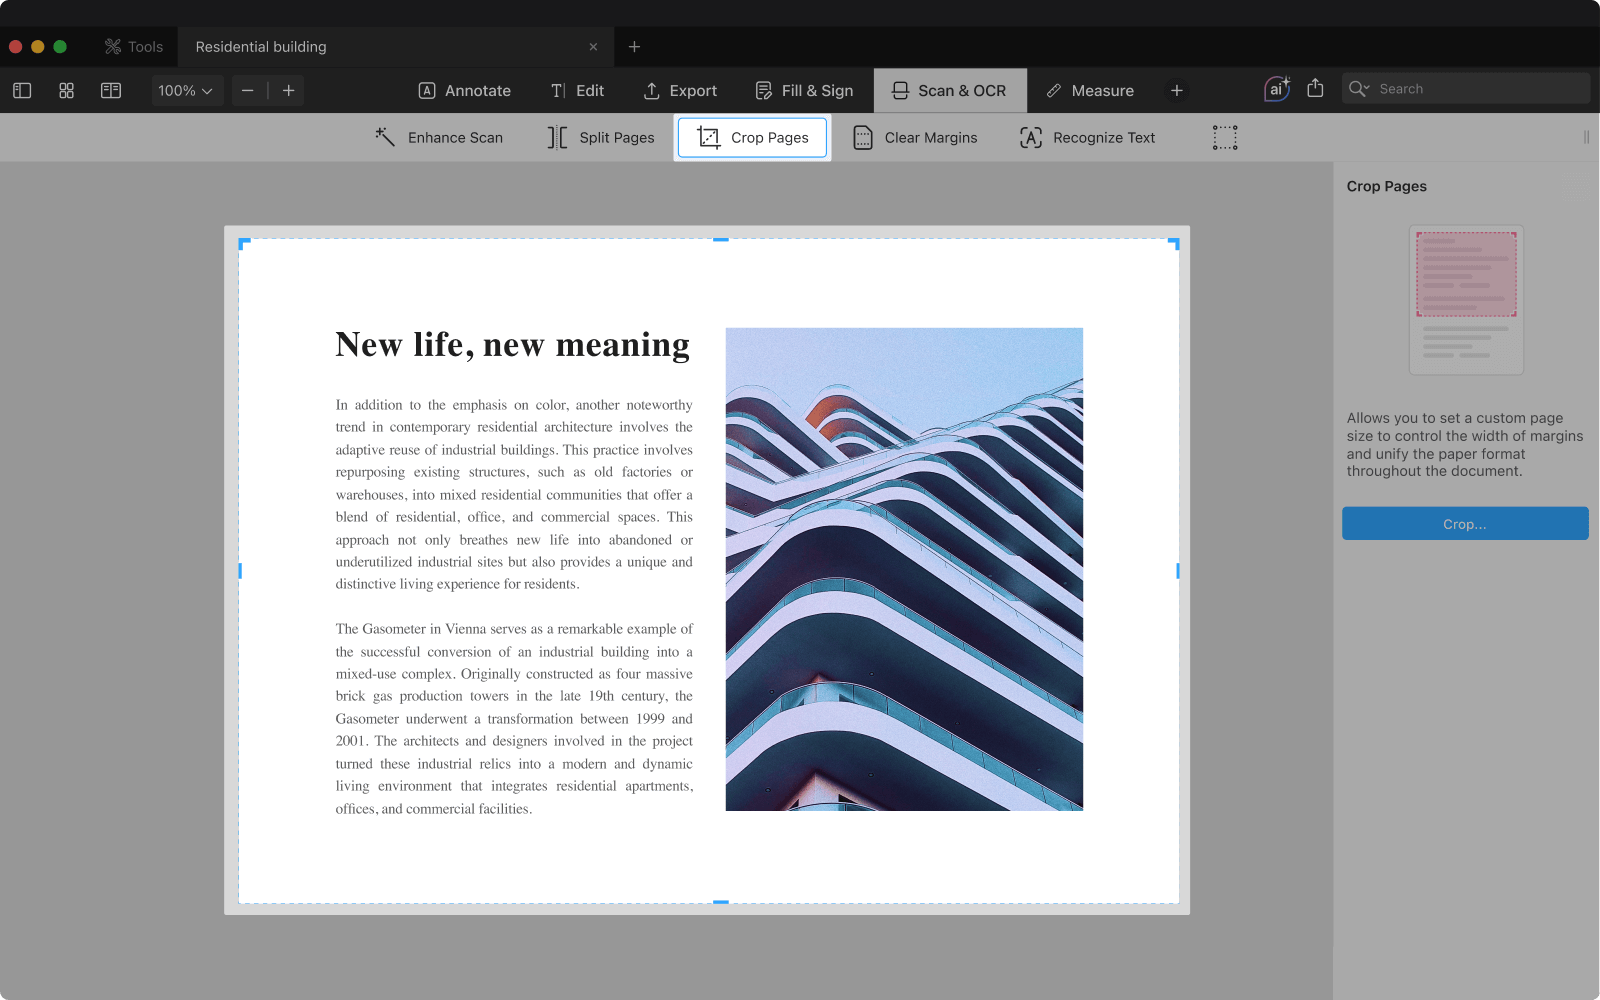
Task: Choose the Split Pages tool
Action: click(601, 138)
